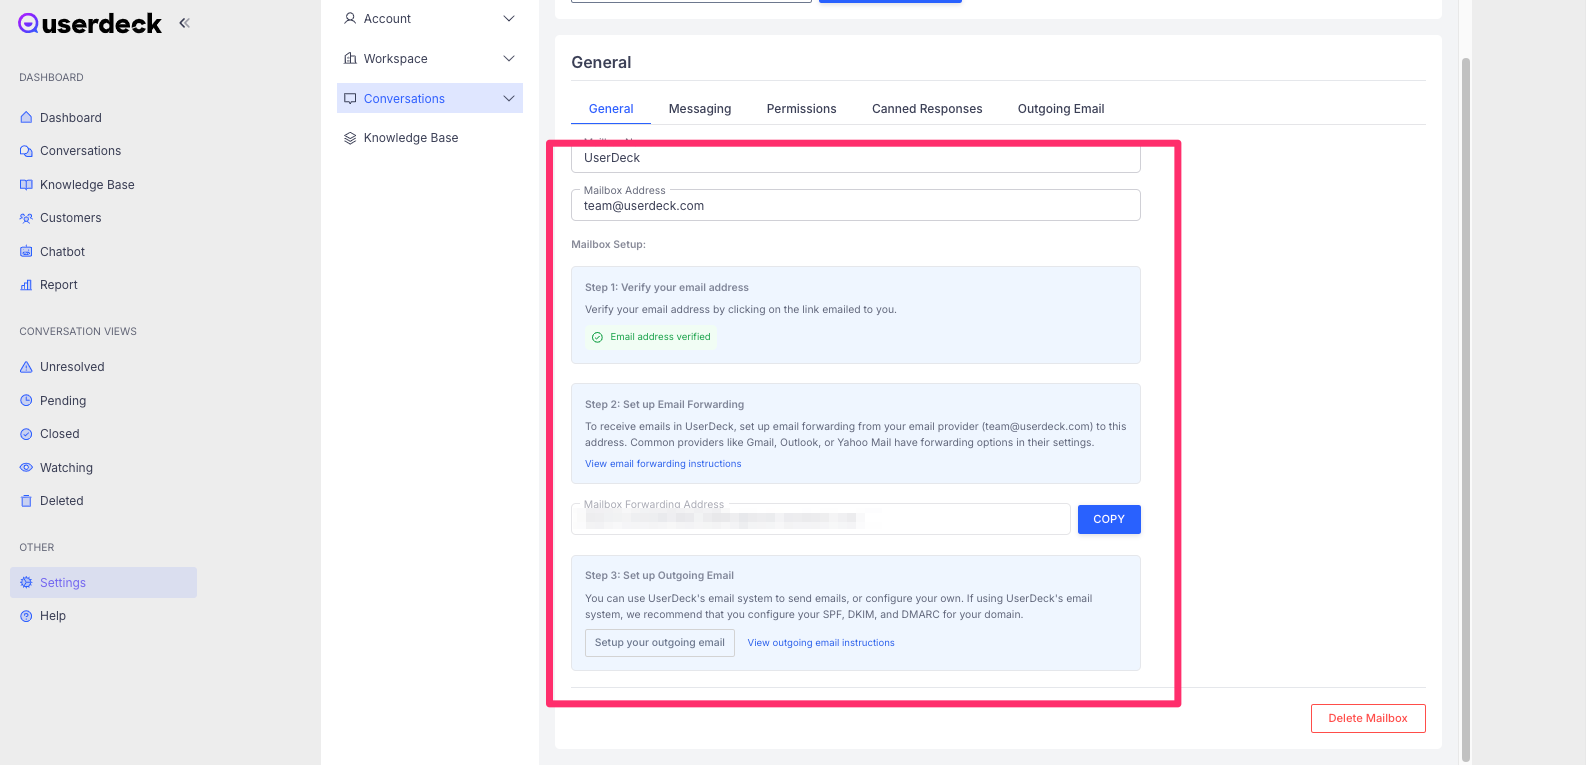Click the Mailbox Address input field

pos(856,205)
